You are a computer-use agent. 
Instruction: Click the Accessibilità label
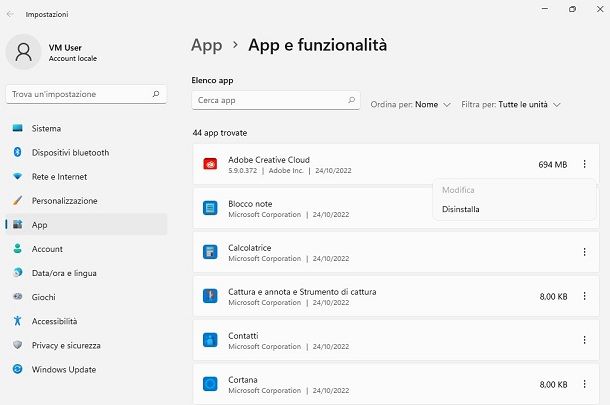tap(54, 321)
